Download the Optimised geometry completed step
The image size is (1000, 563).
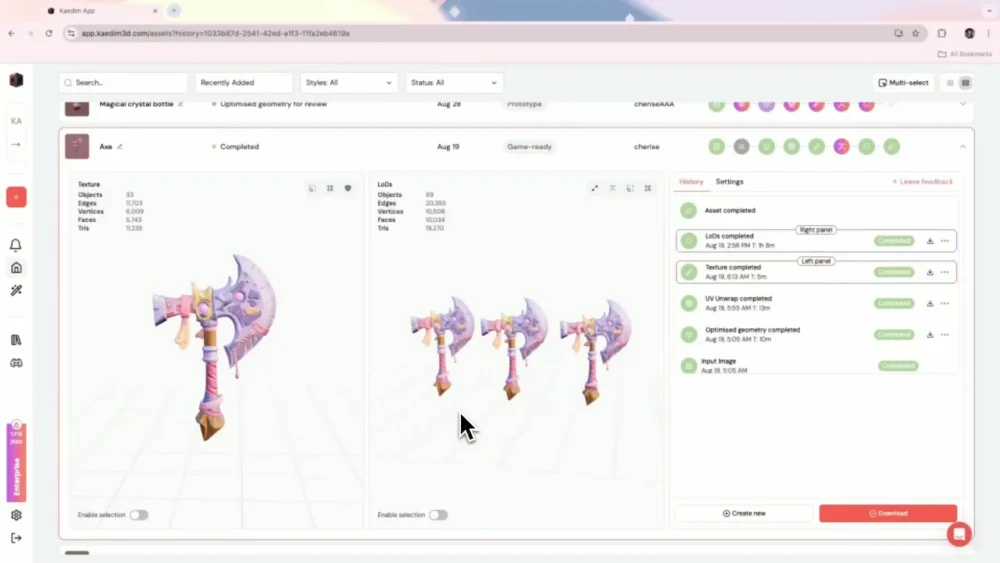pyautogui.click(x=930, y=335)
